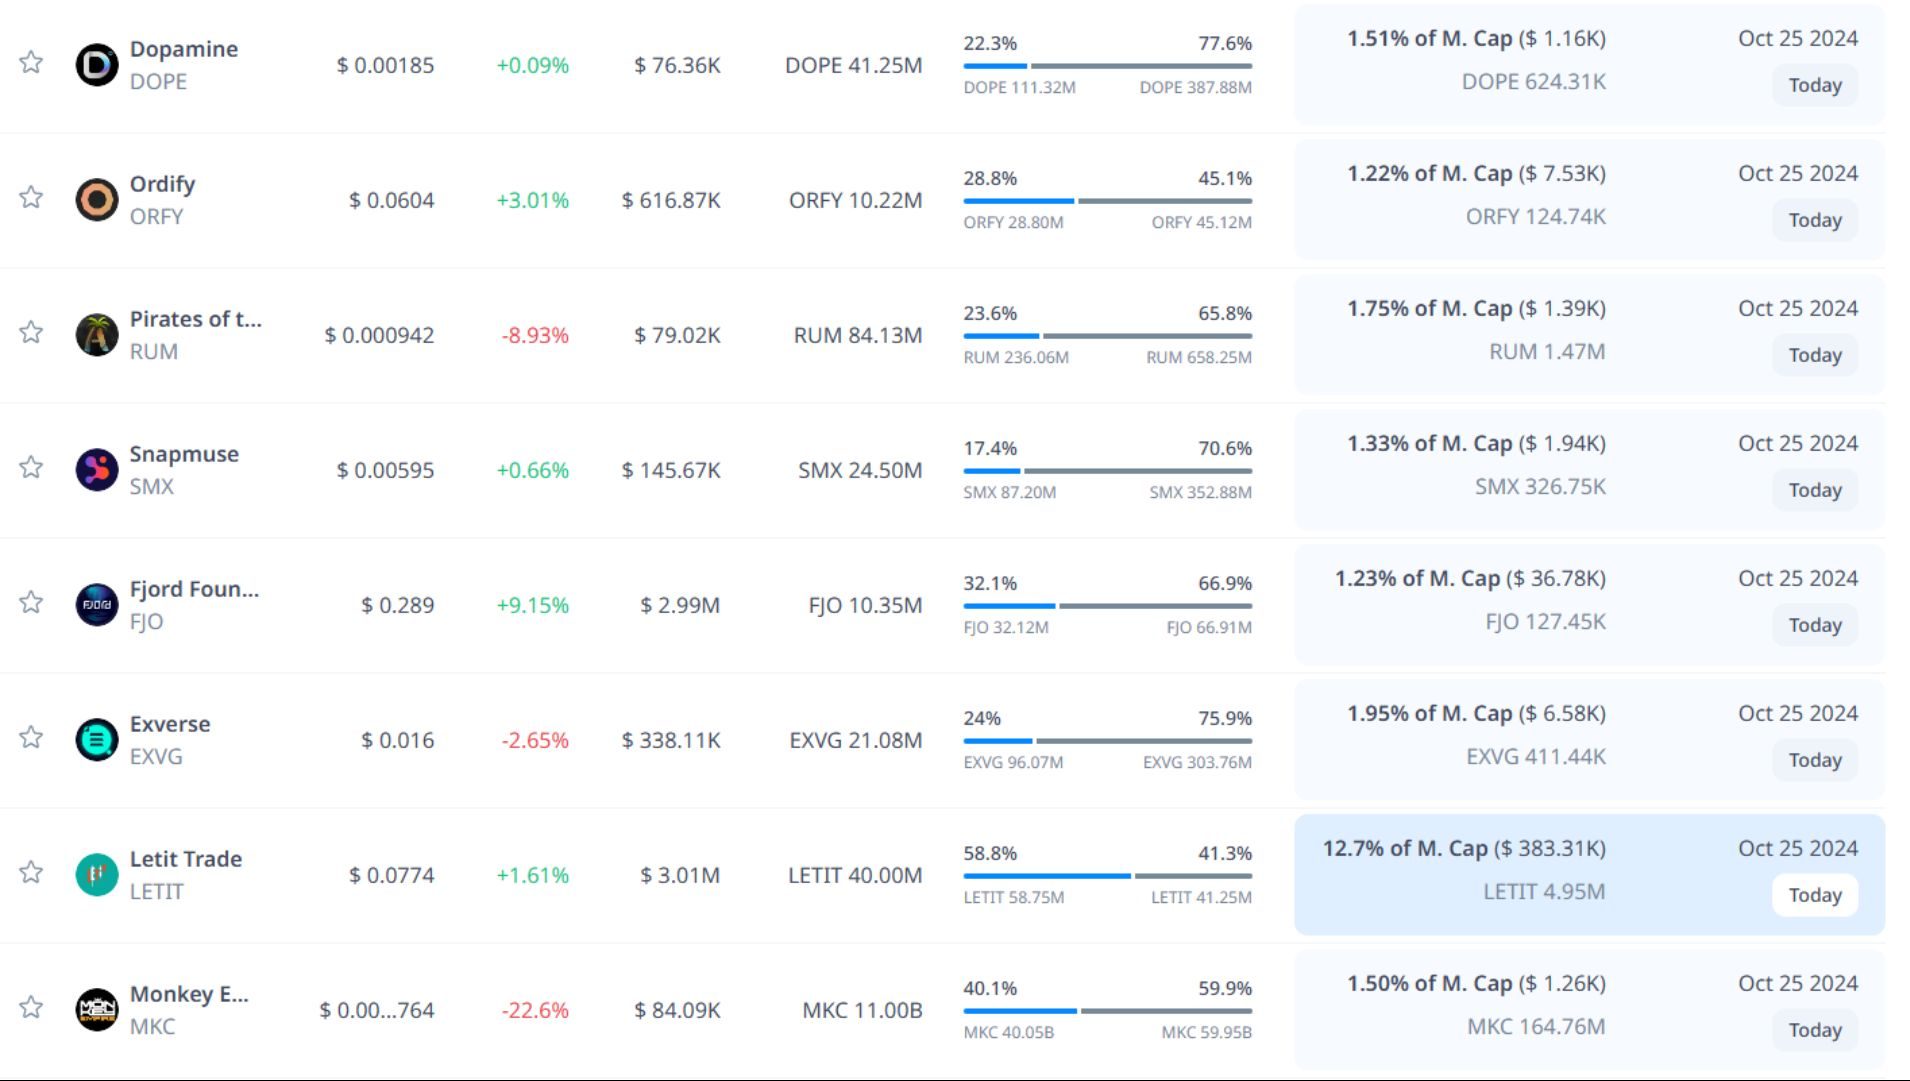
Task: Click the Letit Trade unlock progress bar
Action: 1107,876
